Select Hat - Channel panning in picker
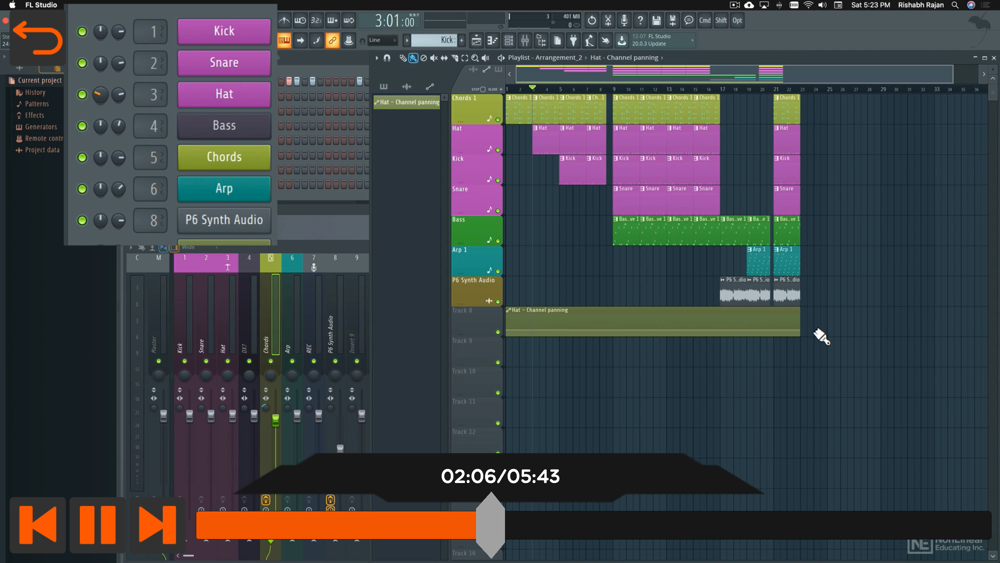Image resolution: width=1000 pixels, height=563 pixels. [407, 102]
